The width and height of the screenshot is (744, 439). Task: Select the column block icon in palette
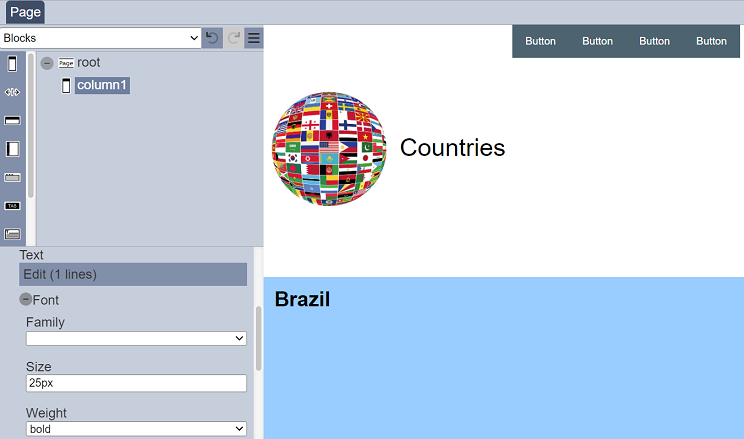pos(12,64)
